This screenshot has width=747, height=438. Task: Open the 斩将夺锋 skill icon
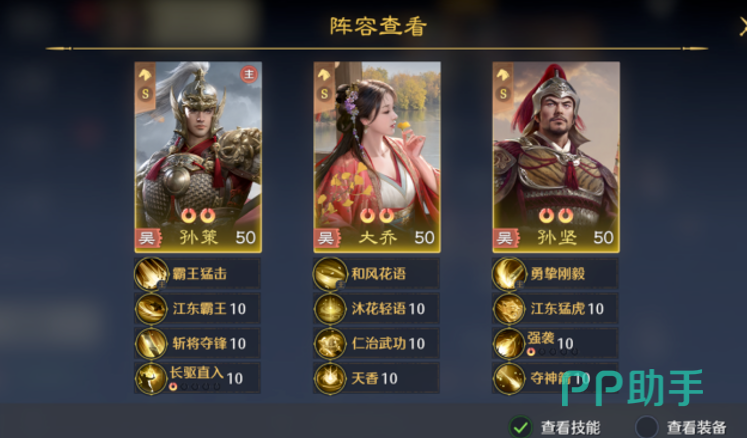tap(151, 344)
